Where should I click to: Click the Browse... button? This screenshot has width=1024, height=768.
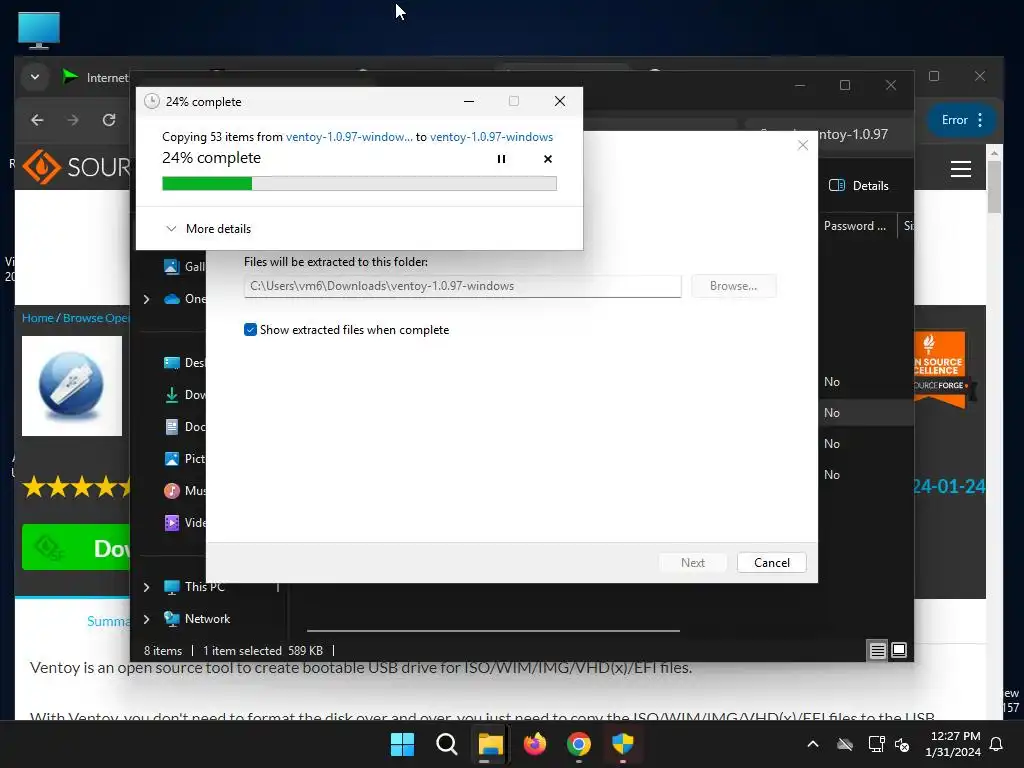(x=733, y=286)
